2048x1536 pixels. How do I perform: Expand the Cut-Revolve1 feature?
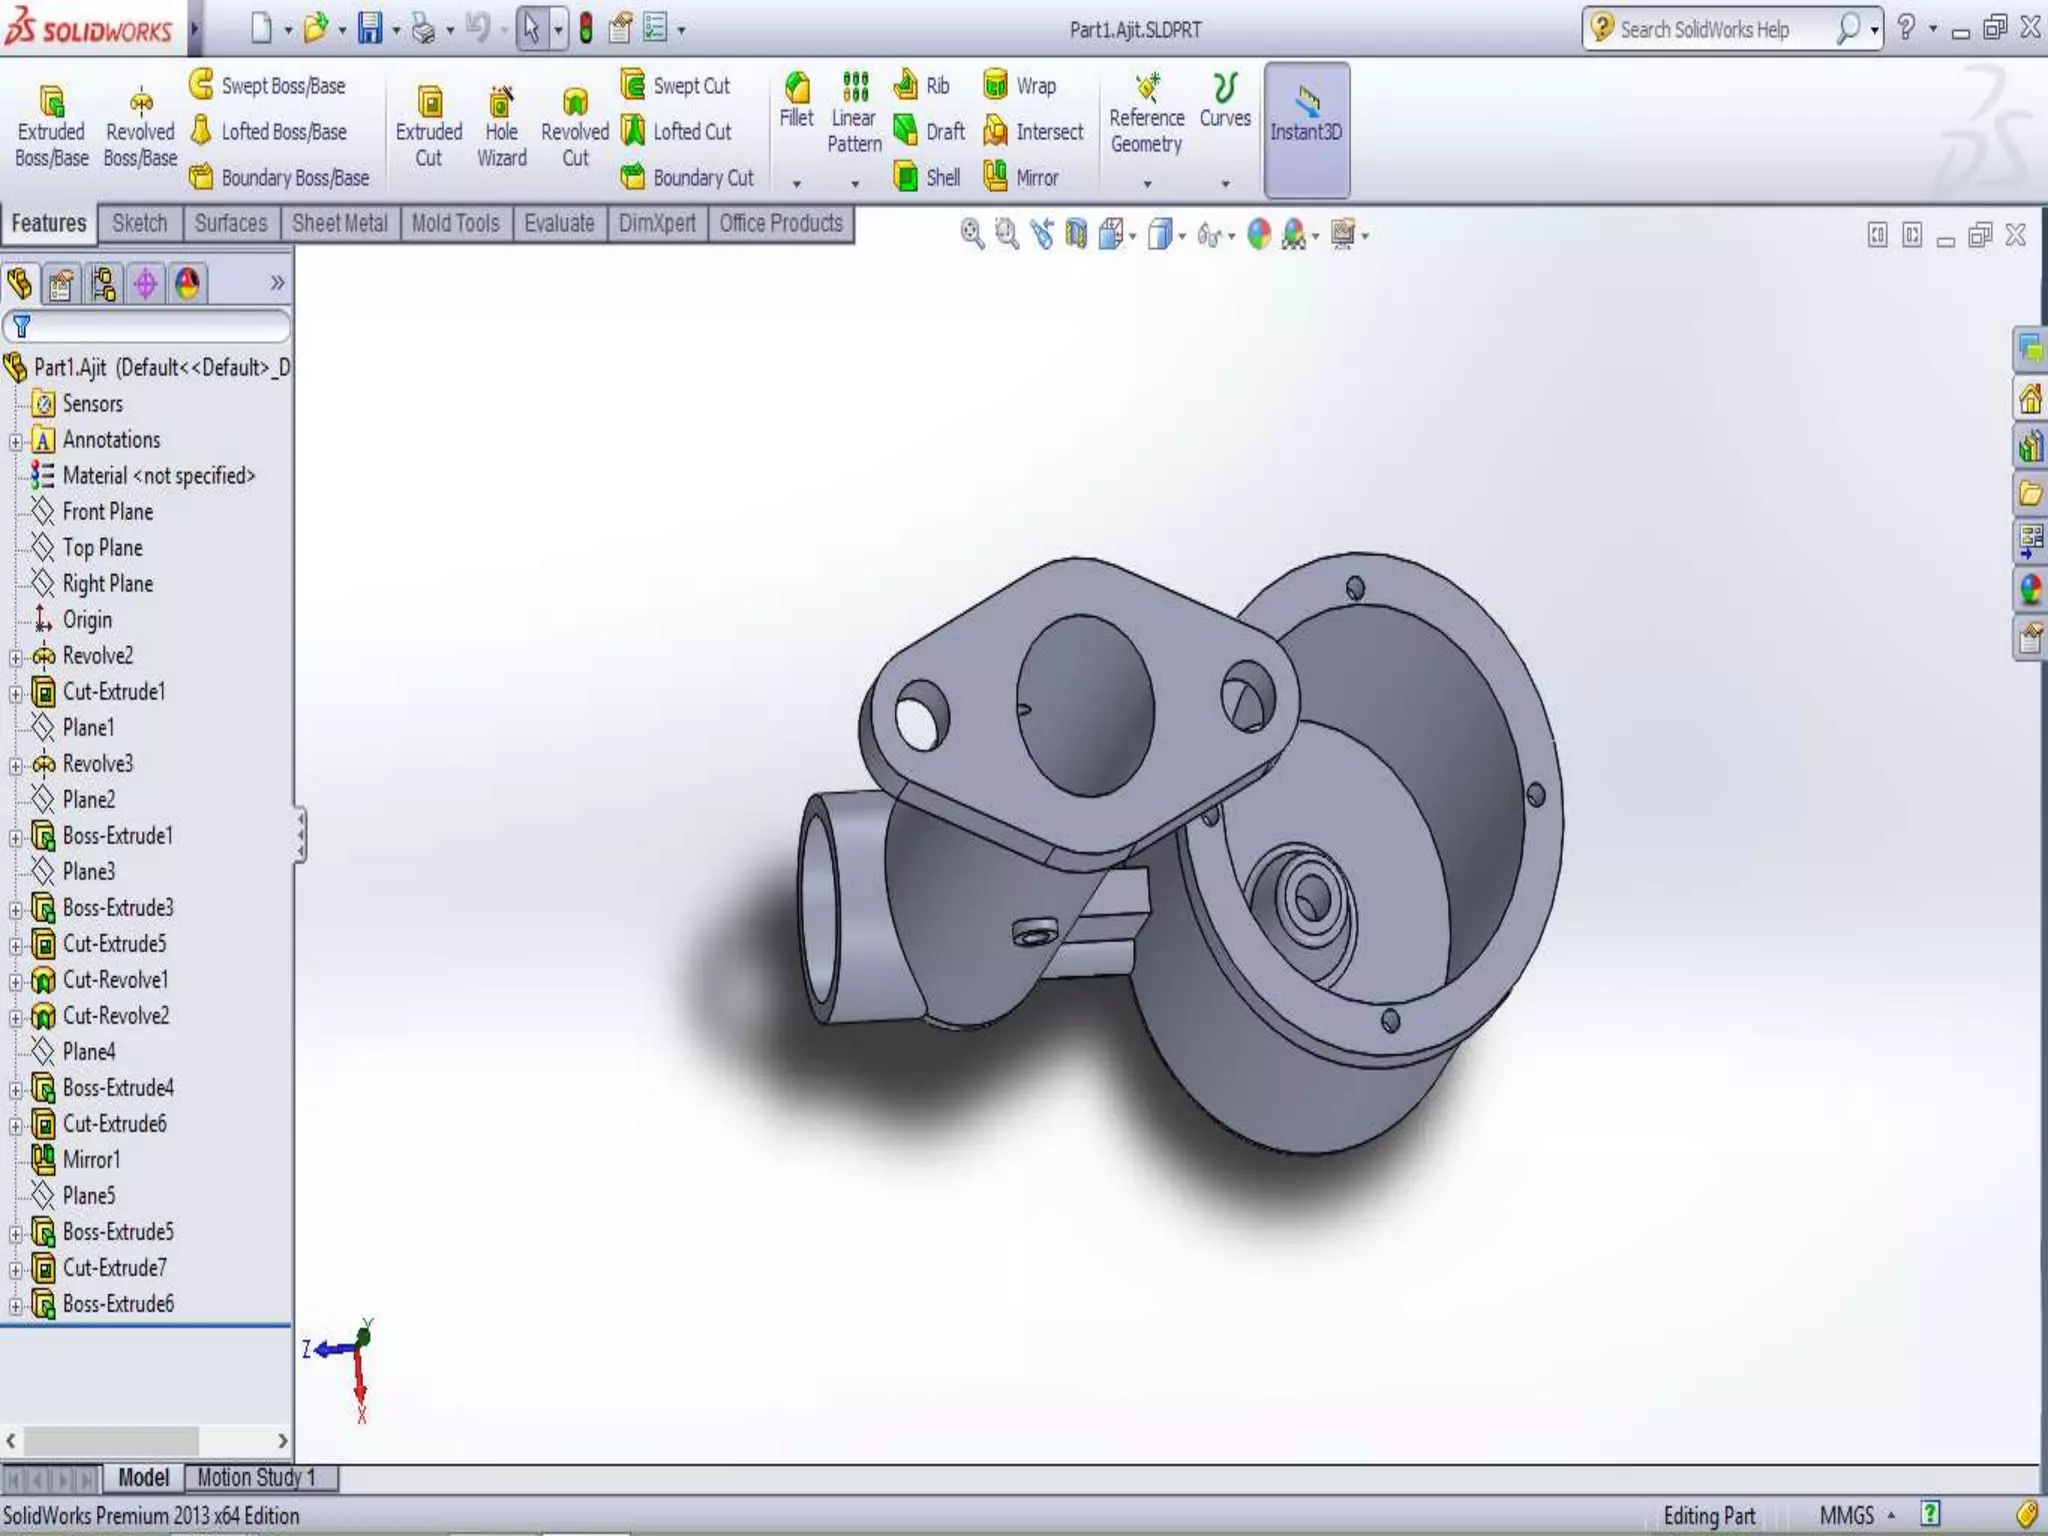click(x=15, y=981)
